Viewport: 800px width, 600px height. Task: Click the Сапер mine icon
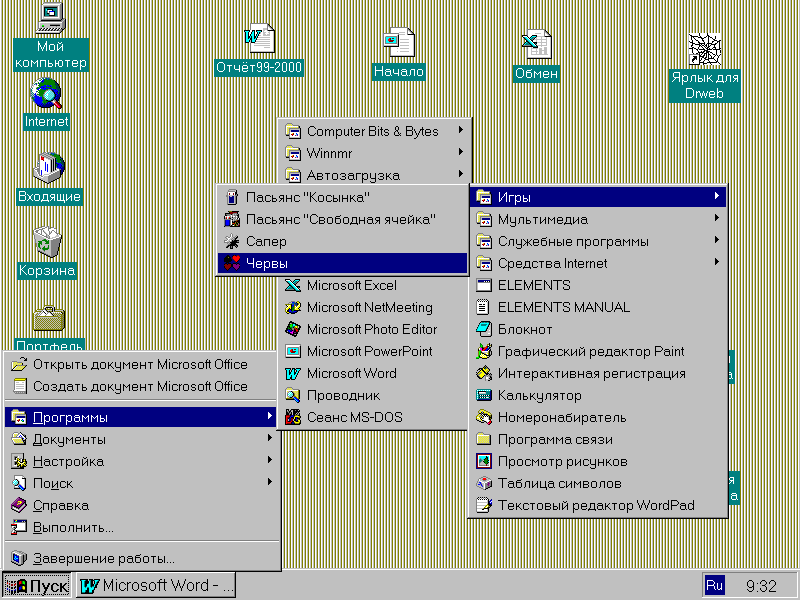232,241
